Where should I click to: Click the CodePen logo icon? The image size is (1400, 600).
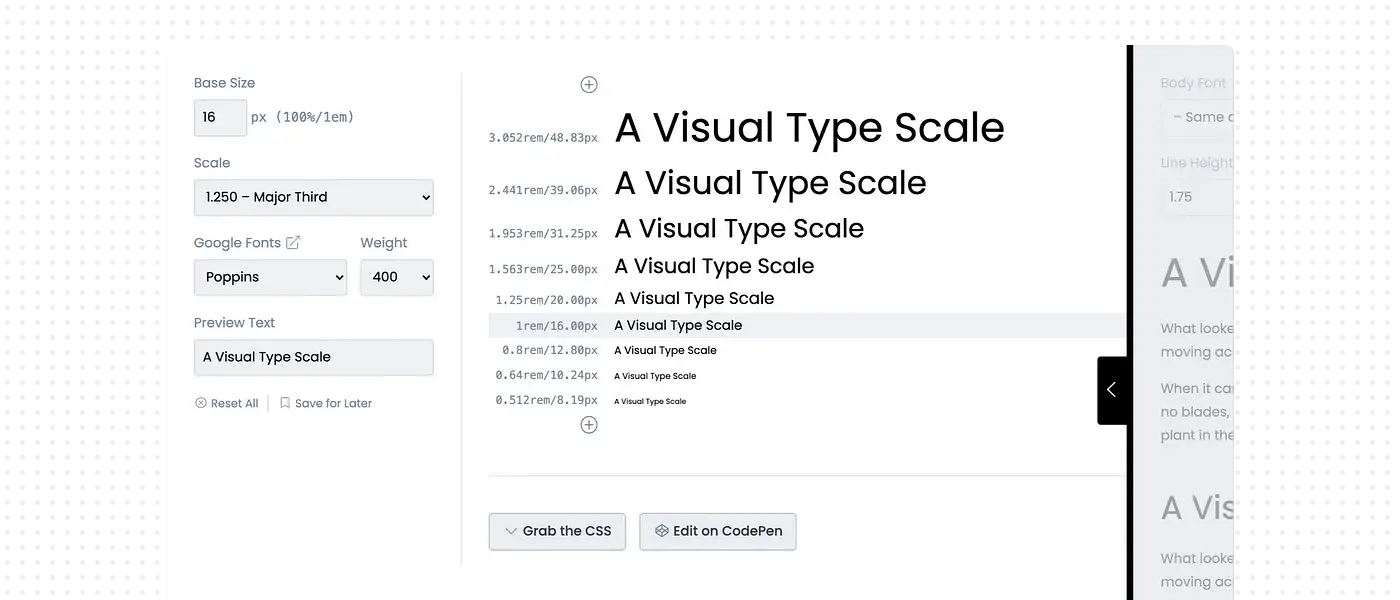(661, 531)
